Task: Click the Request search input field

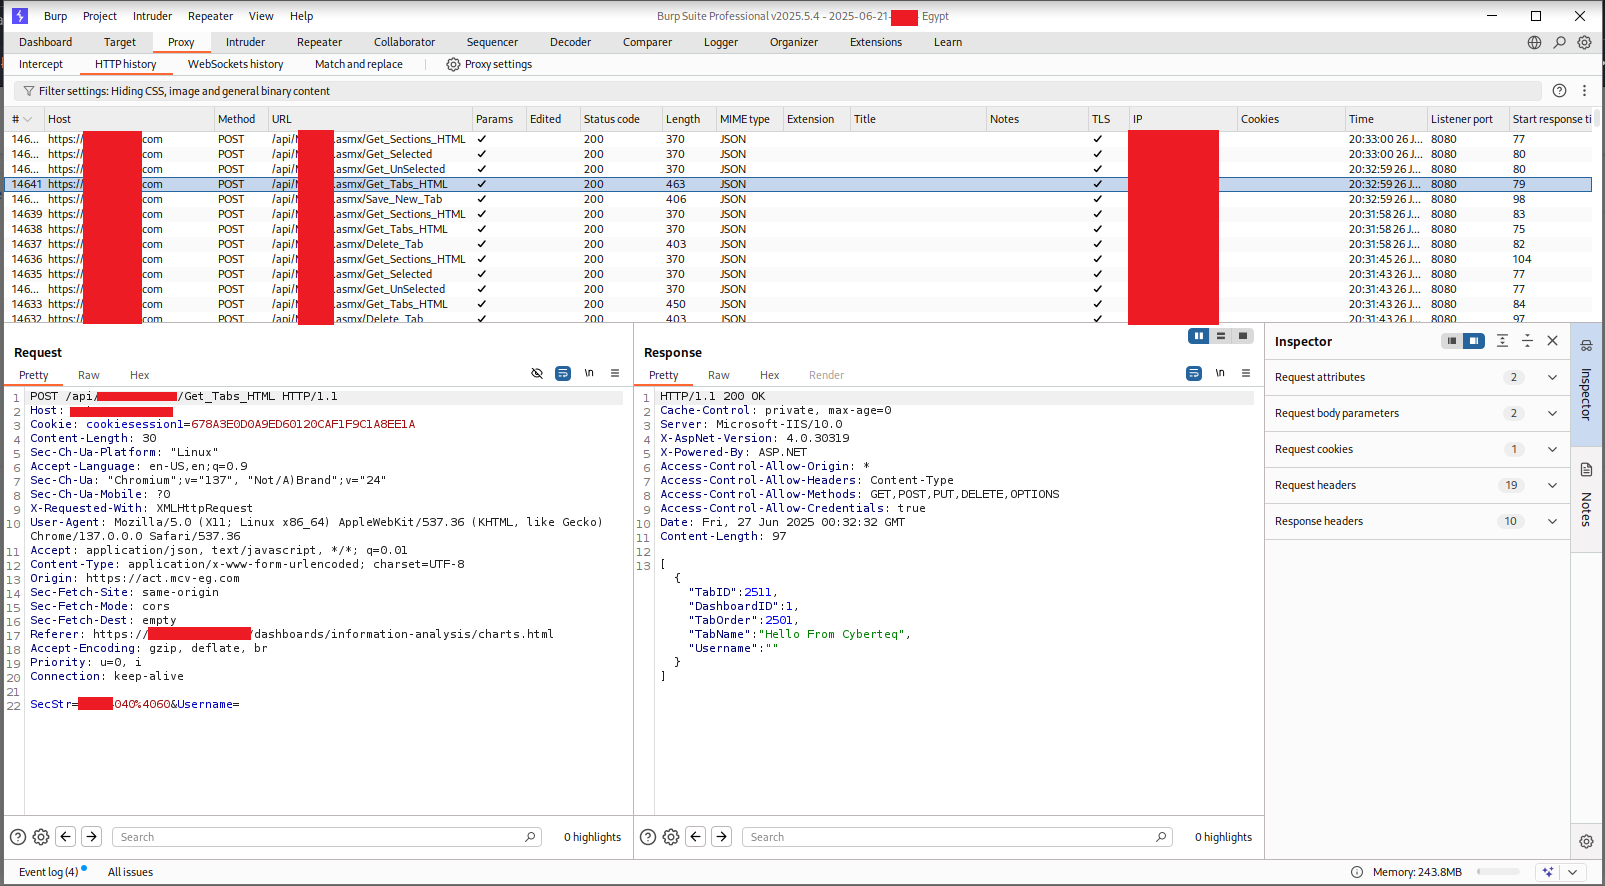Action: click(326, 837)
